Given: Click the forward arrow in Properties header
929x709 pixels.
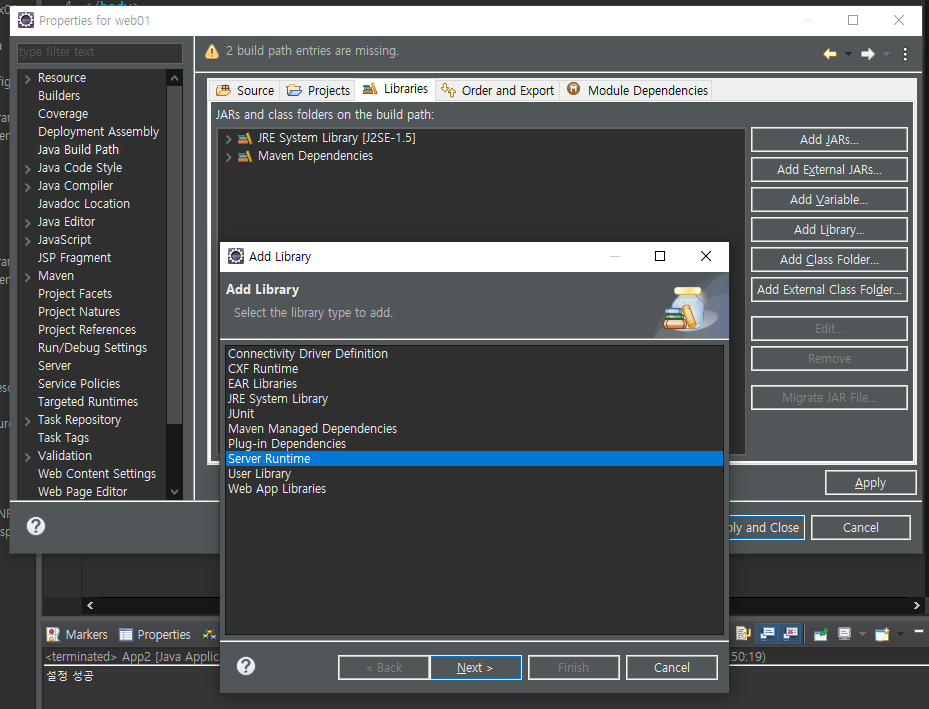Looking at the screenshot, I should (868, 54).
